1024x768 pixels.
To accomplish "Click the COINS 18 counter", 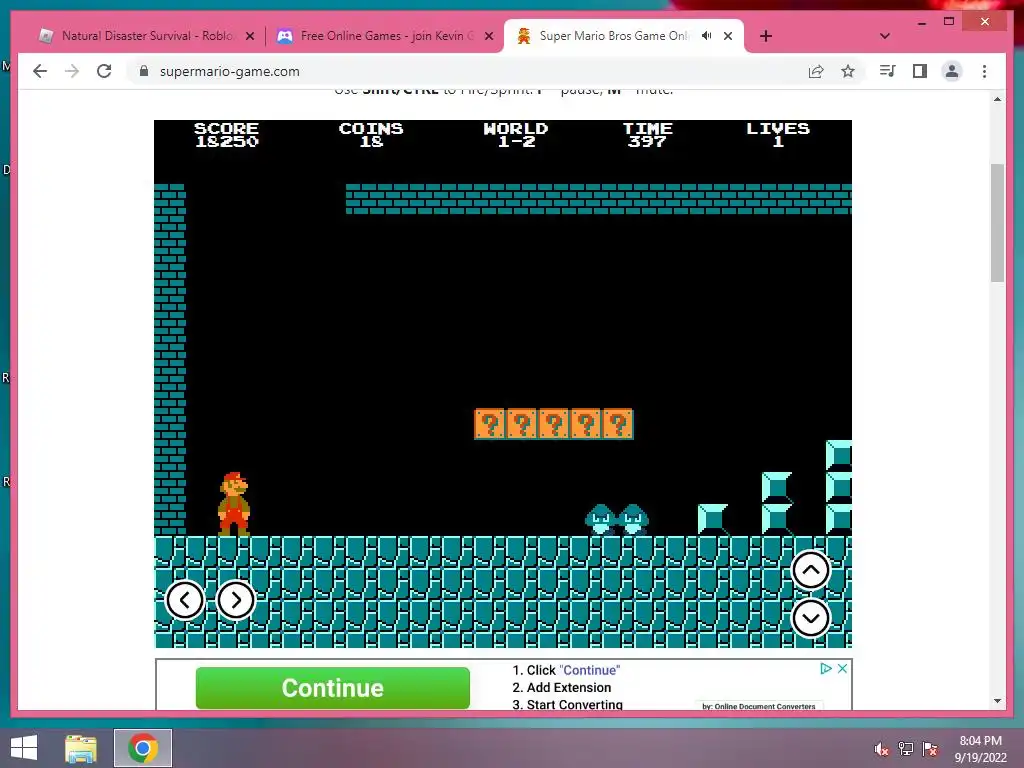I will (371, 135).
